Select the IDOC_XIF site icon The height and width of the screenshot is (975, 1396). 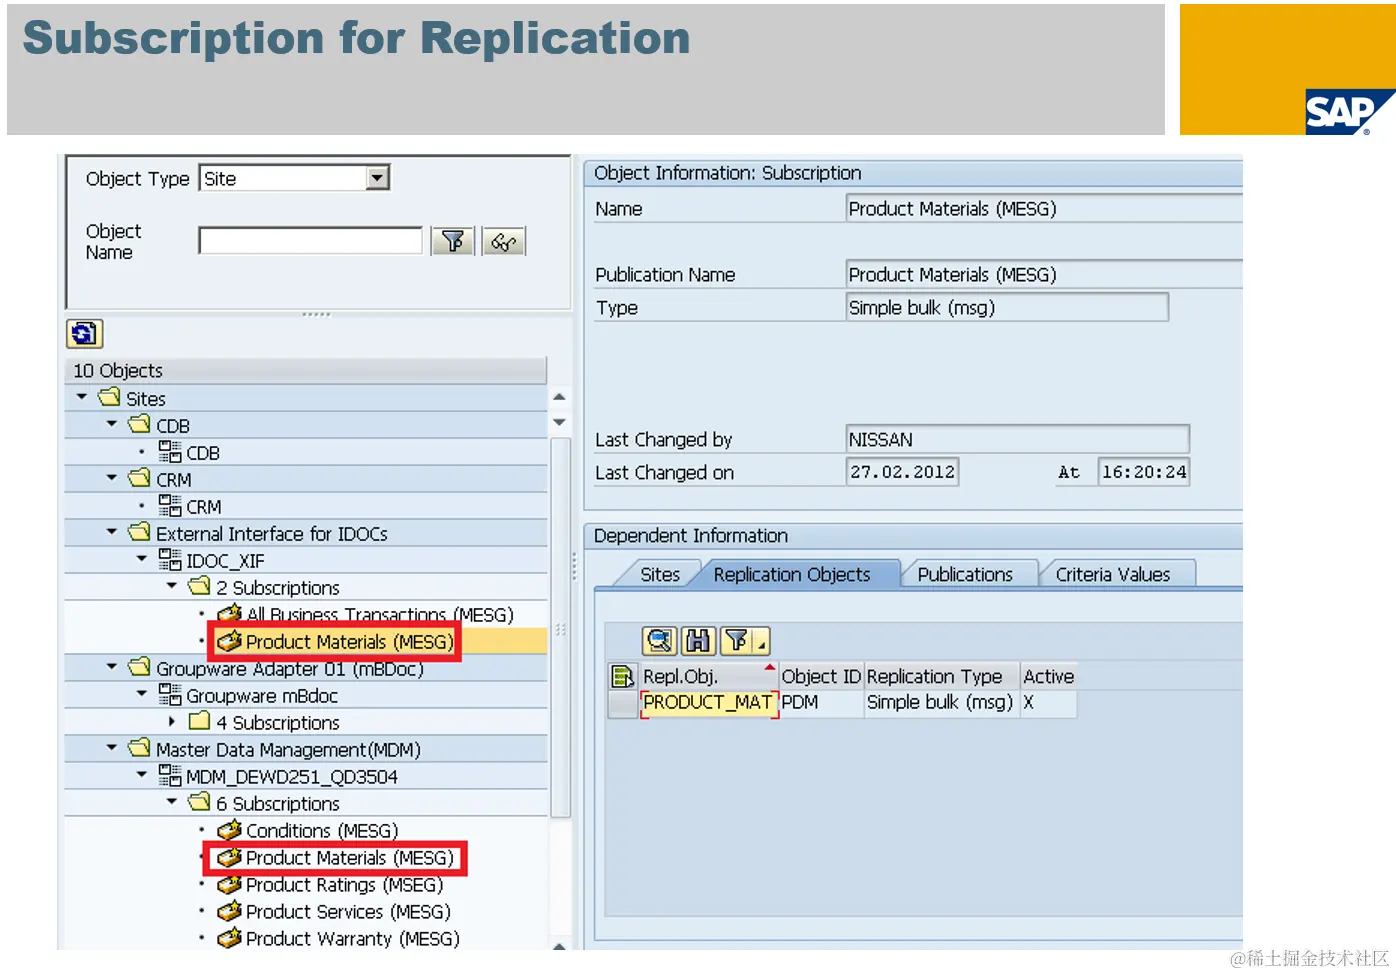pyautogui.click(x=170, y=560)
